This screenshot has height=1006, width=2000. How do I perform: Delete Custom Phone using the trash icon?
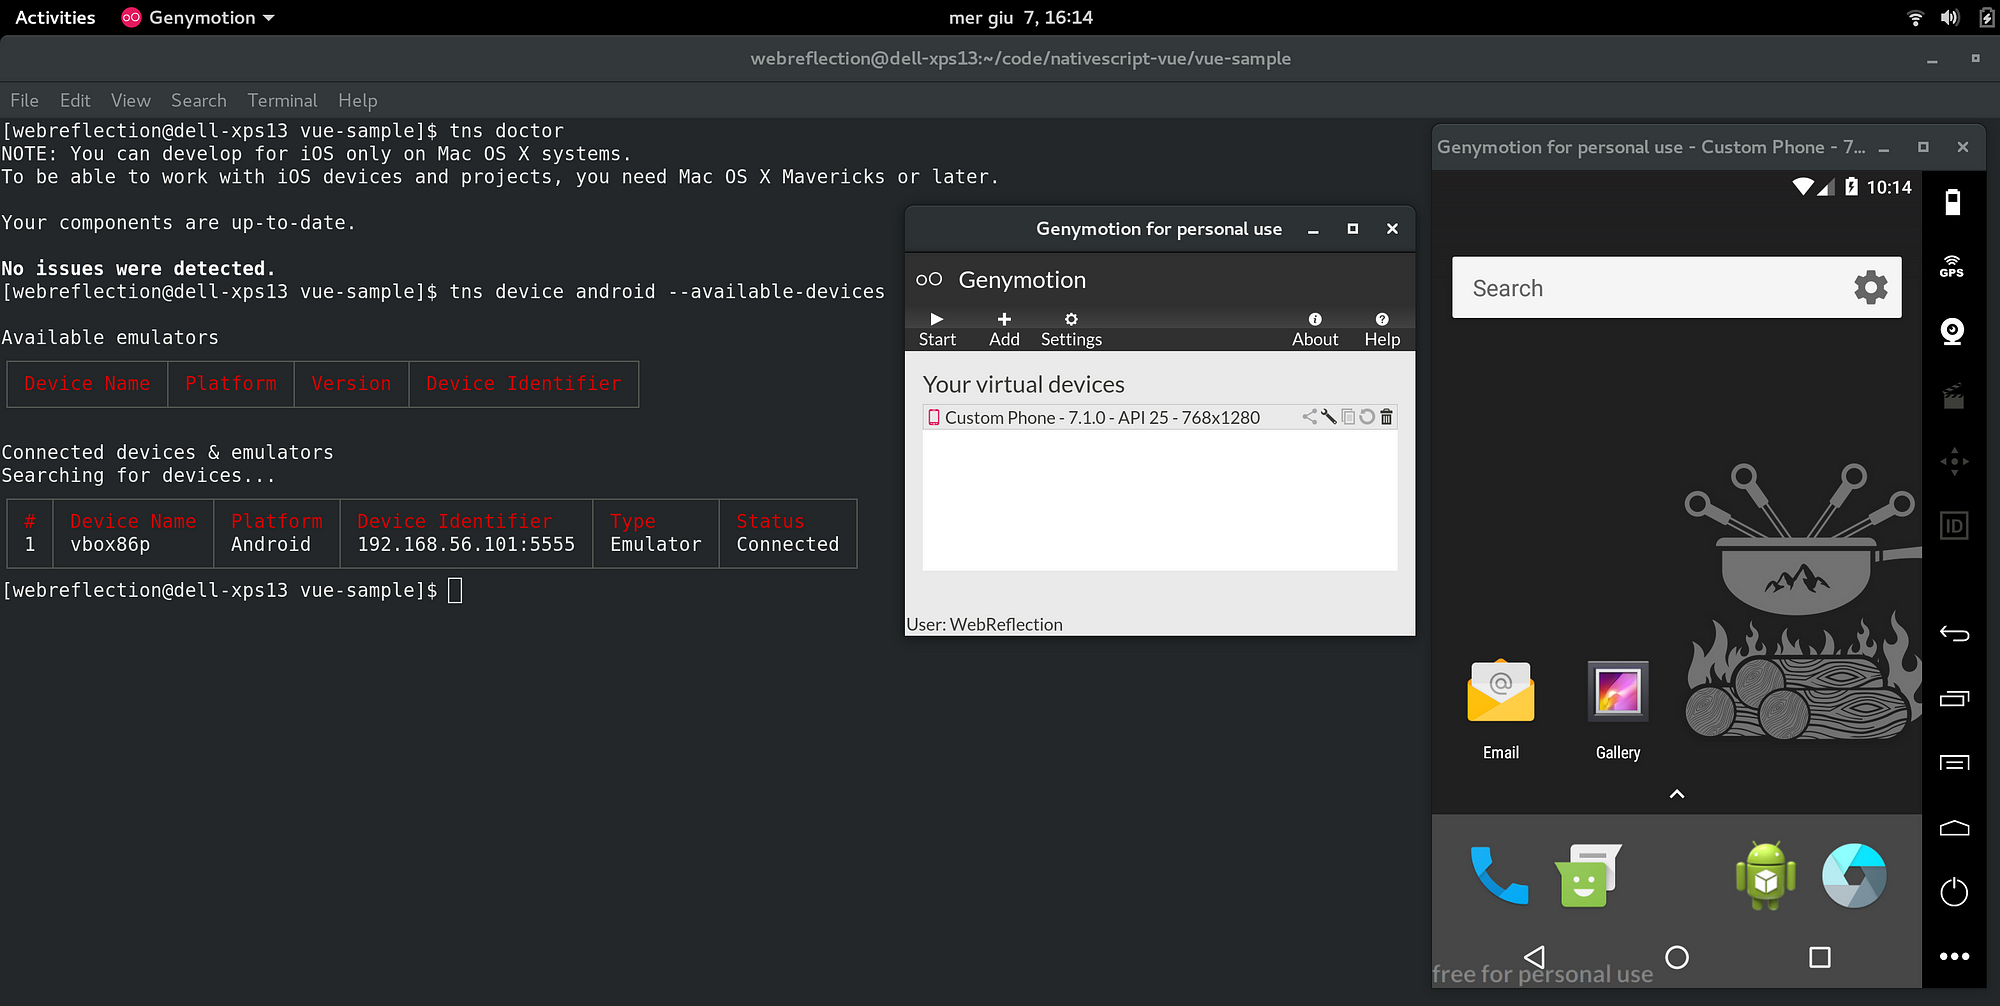(x=1386, y=417)
